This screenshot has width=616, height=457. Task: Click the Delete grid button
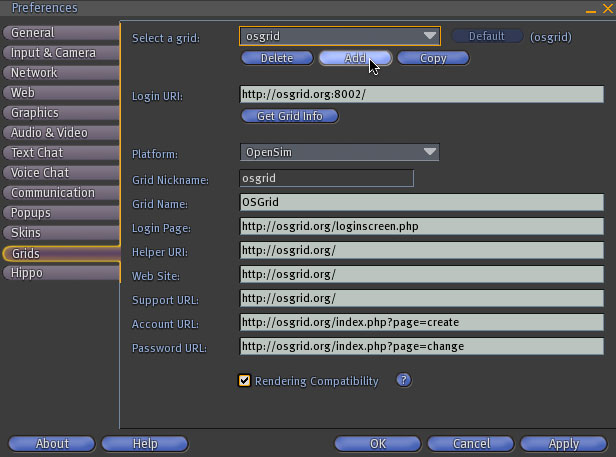coord(277,58)
